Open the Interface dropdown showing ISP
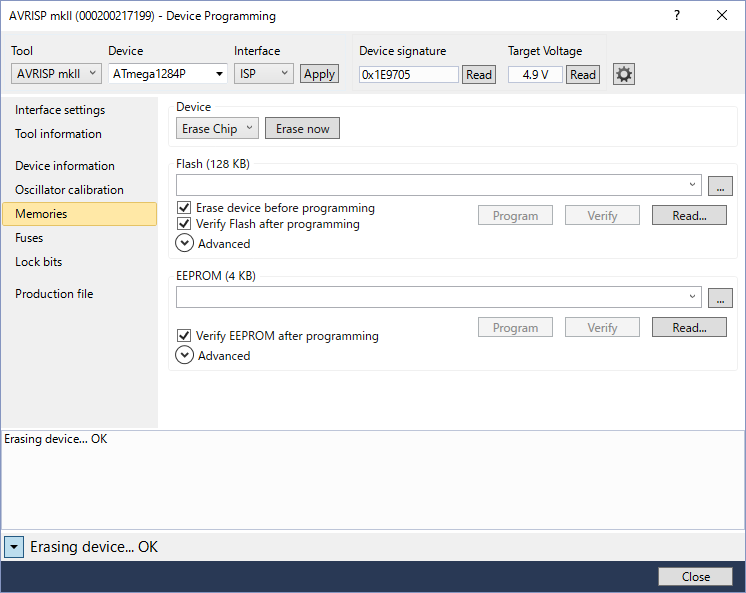The width and height of the screenshot is (746, 593). (x=264, y=74)
